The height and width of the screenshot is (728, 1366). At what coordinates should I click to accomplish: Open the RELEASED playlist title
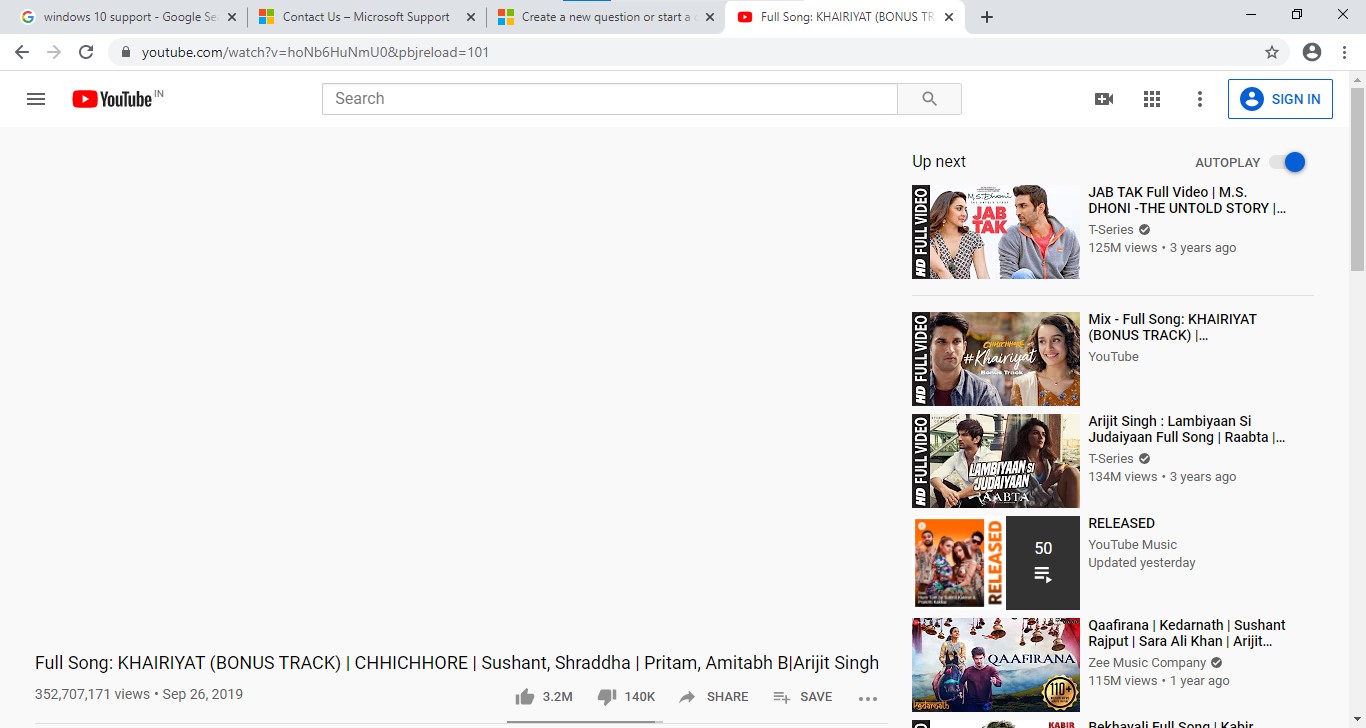click(x=1121, y=523)
